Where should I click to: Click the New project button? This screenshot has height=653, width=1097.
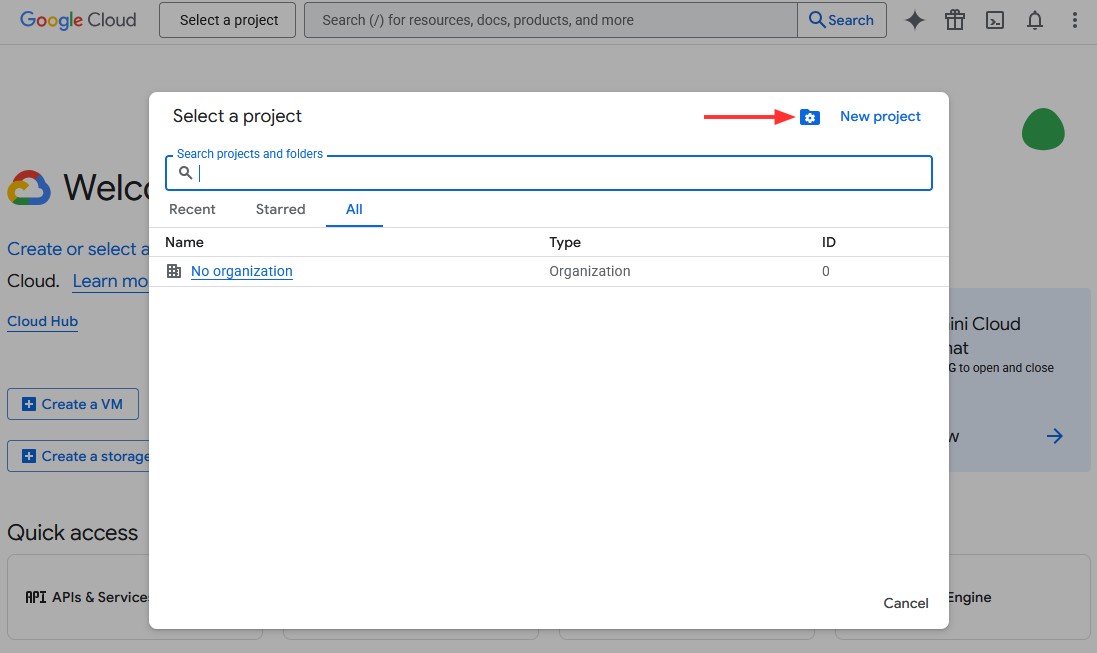tap(880, 117)
